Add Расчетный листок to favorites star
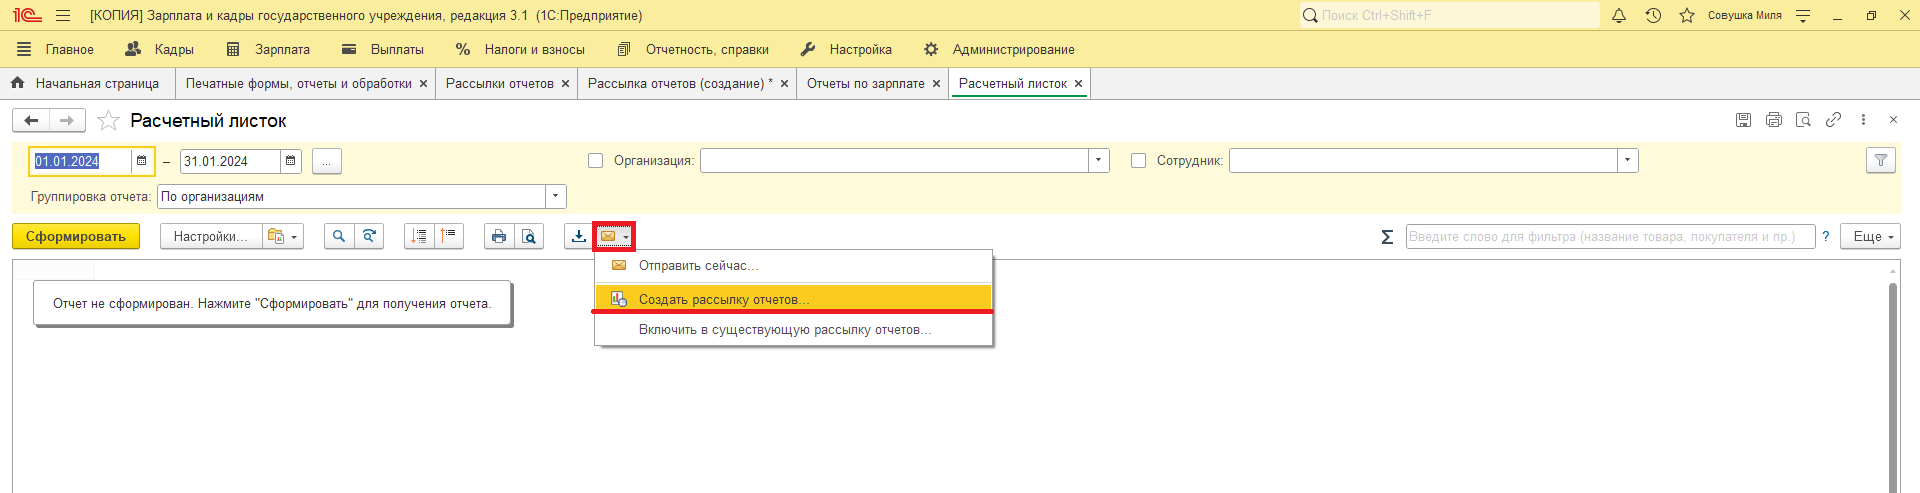1920x493 pixels. 108,121
